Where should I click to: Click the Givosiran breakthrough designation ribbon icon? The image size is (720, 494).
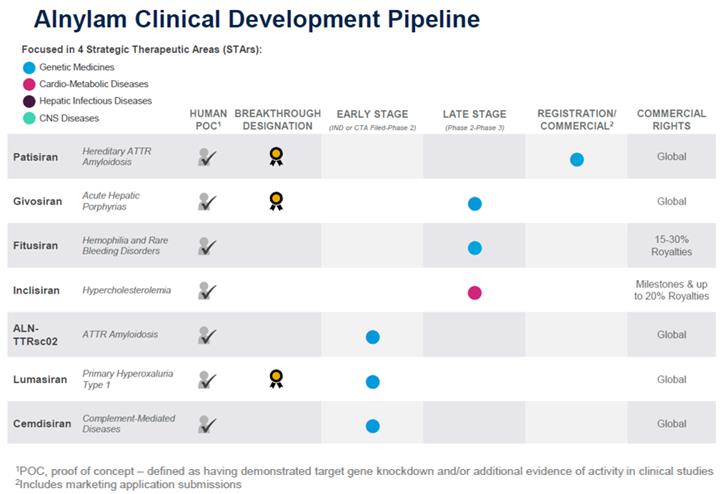coord(276,201)
